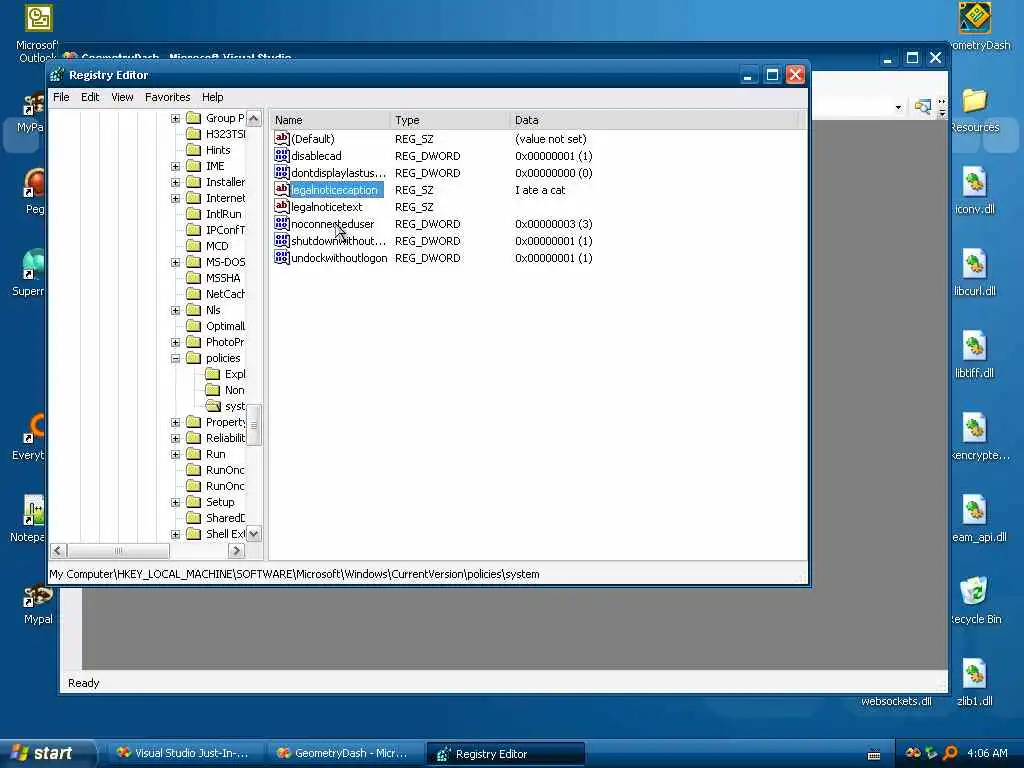Image resolution: width=1024 pixels, height=768 pixels.
Task: Select the shutdownwithout DWORD icon
Action: point(281,240)
